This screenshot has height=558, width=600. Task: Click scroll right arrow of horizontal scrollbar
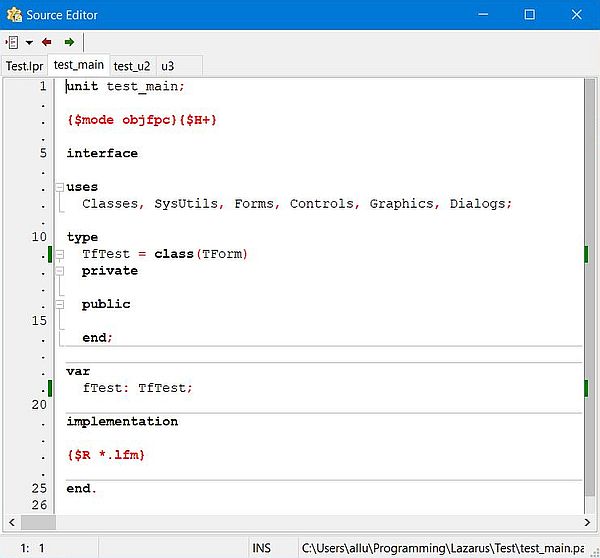(587, 522)
